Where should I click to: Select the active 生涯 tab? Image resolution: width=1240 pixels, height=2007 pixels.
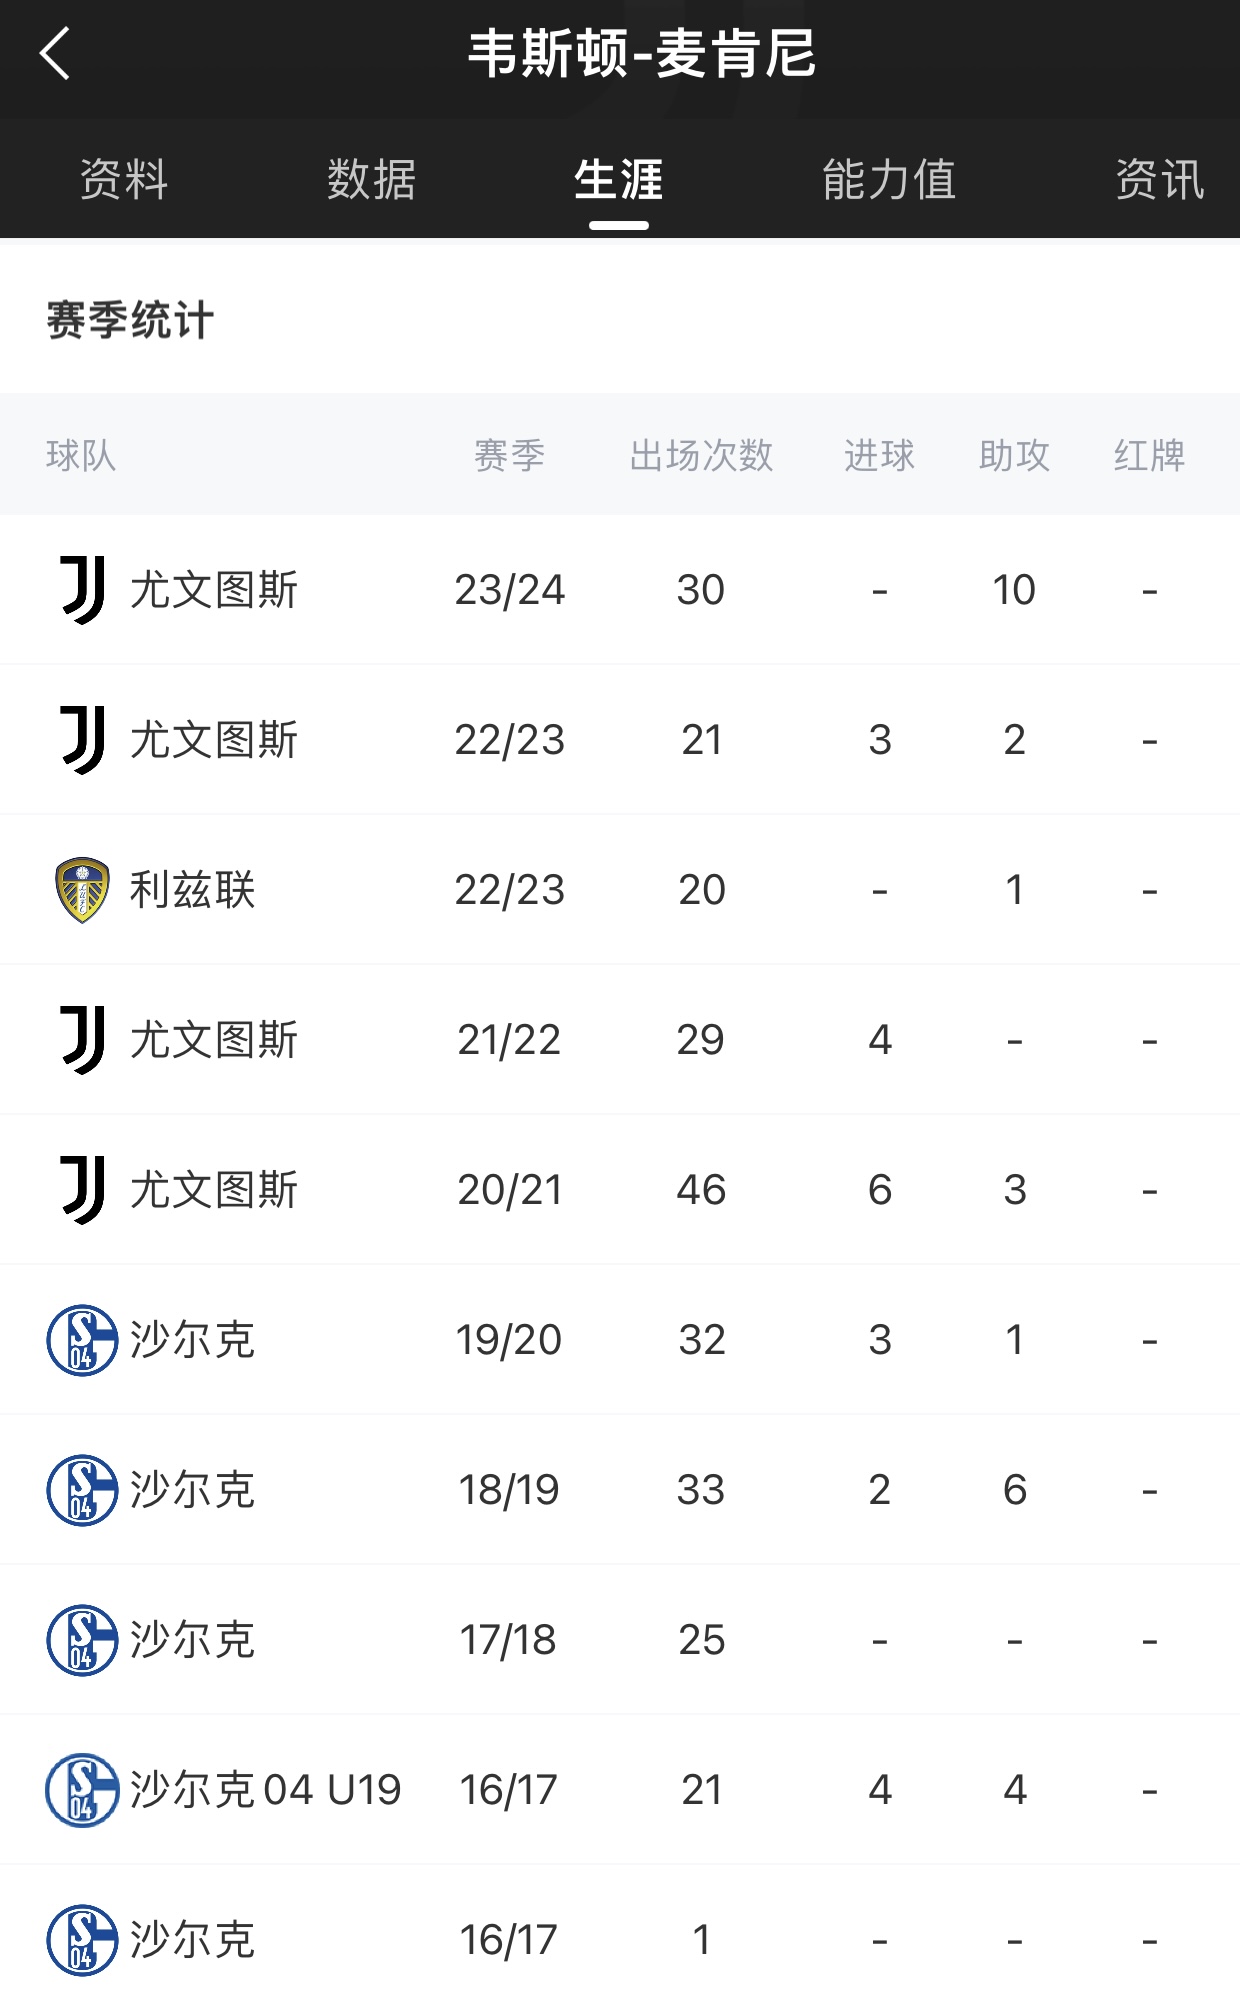click(x=619, y=180)
